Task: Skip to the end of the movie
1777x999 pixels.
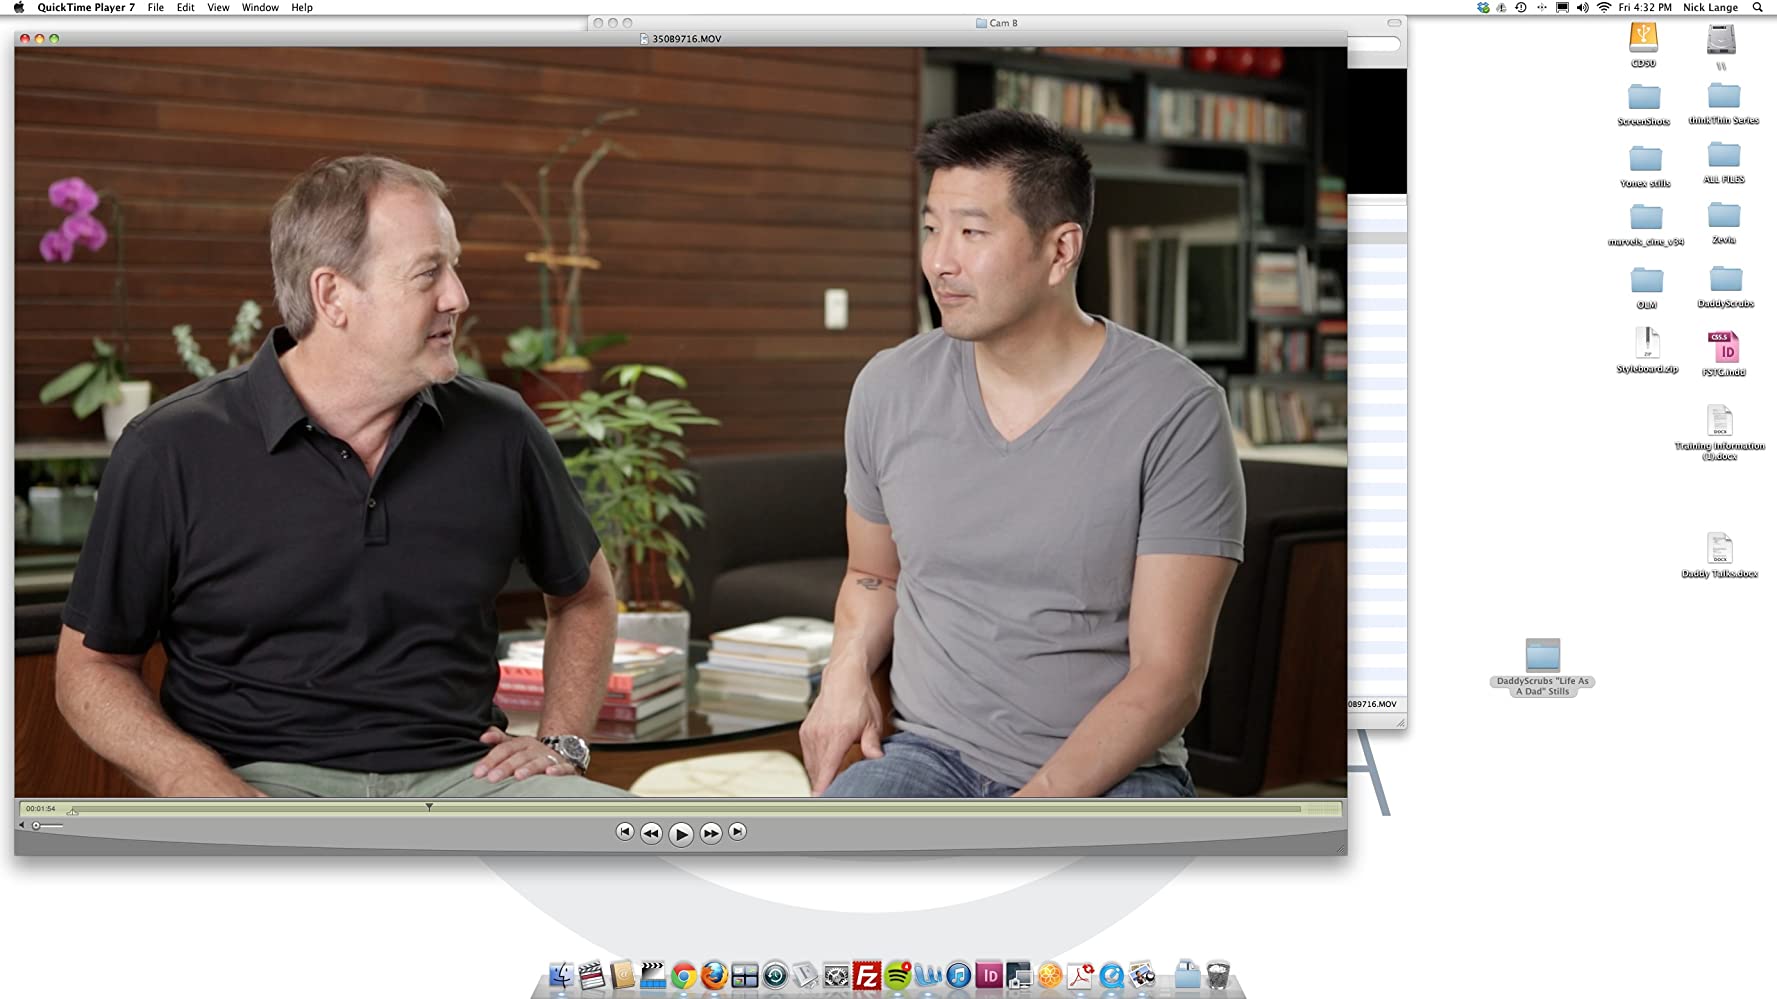Action: (737, 832)
